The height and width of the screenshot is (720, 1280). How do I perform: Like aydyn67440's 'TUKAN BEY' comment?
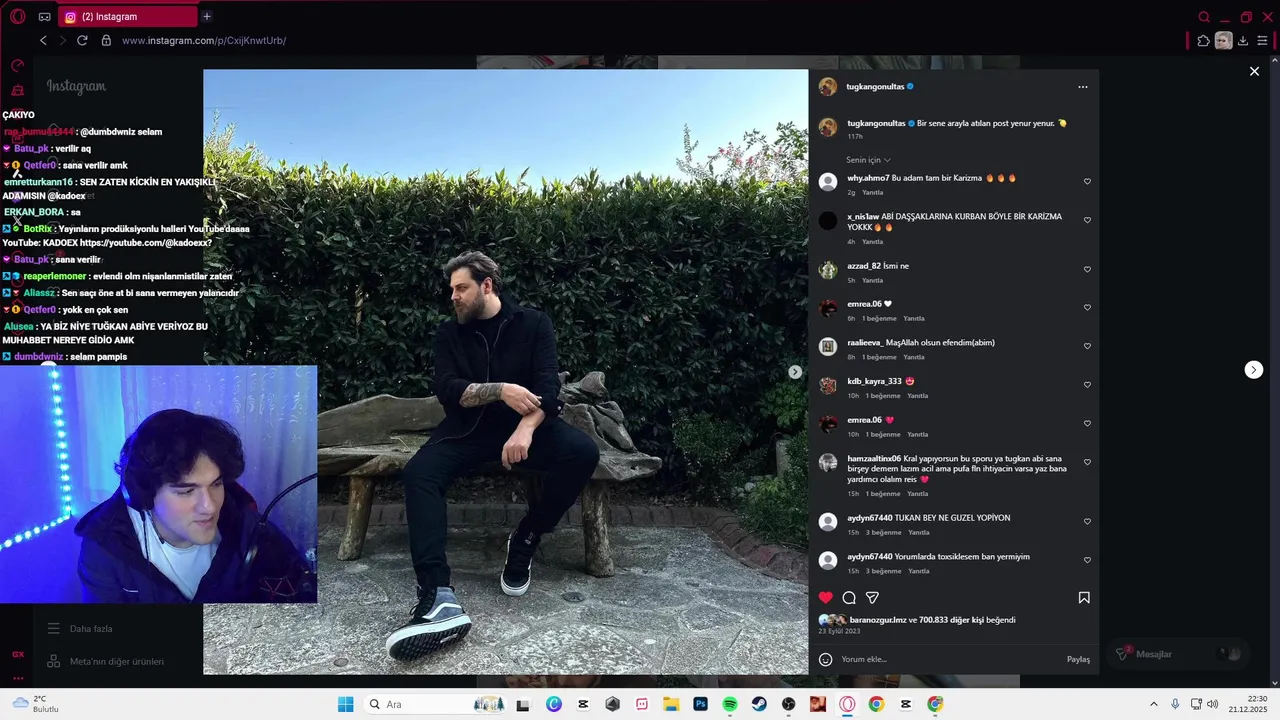[1087, 521]
